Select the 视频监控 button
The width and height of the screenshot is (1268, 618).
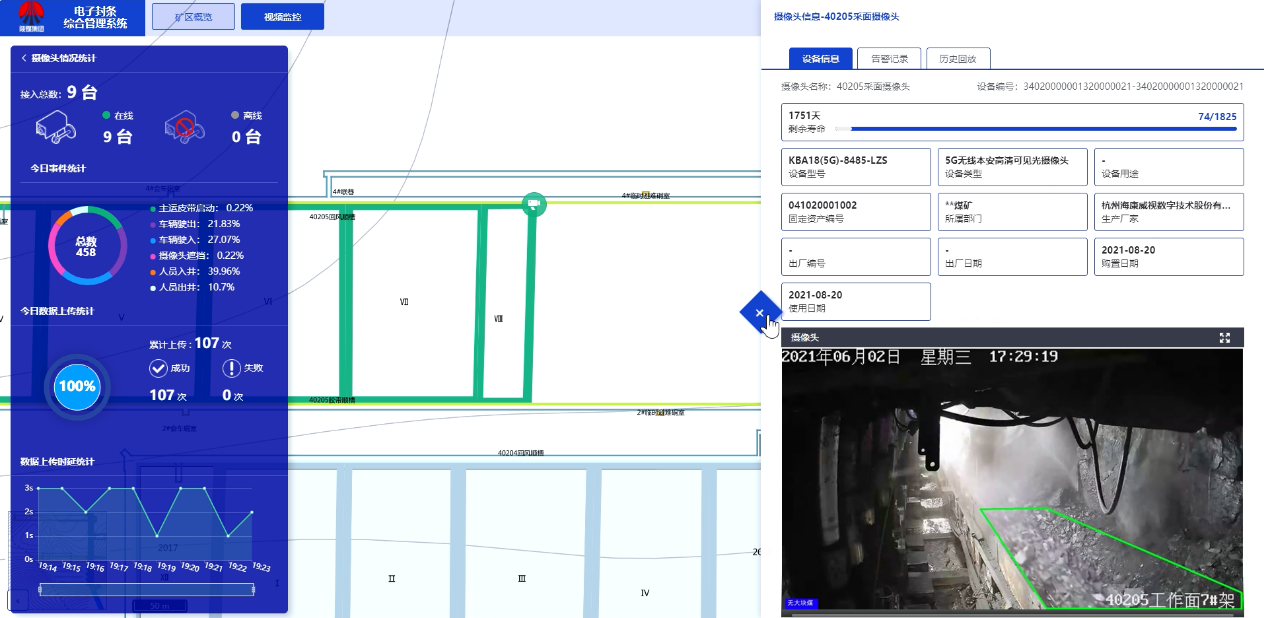point(282,17)
